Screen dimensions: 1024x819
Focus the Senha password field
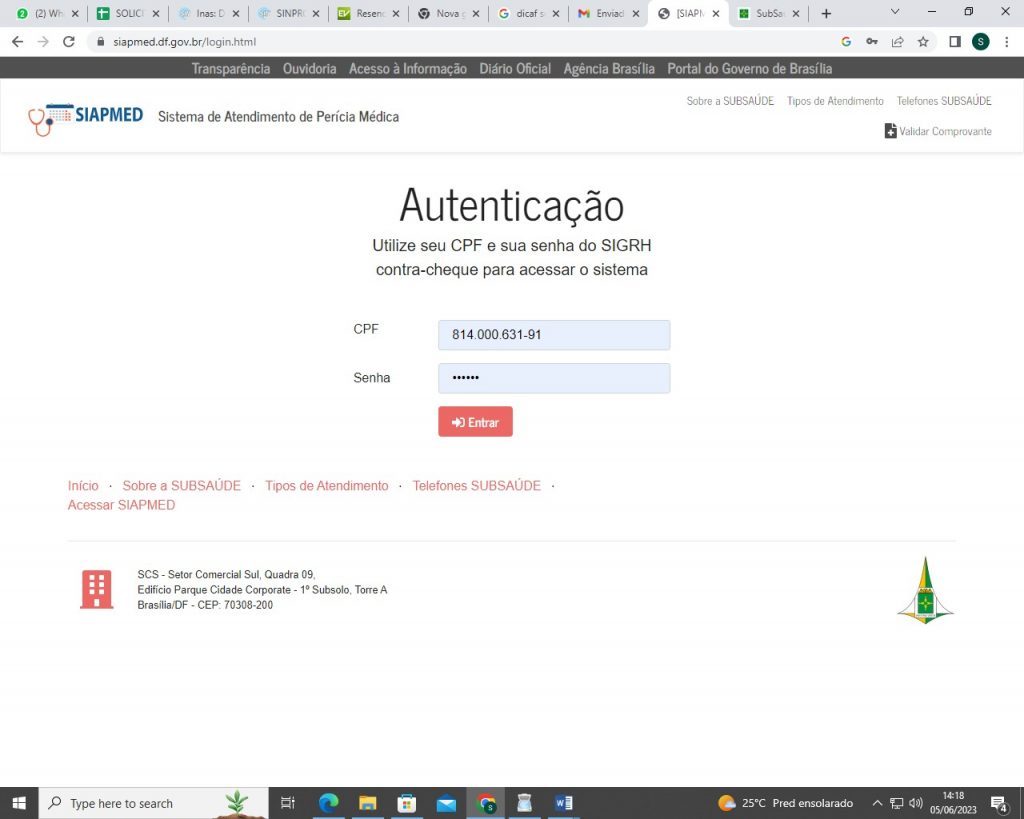tap(553, 378)
